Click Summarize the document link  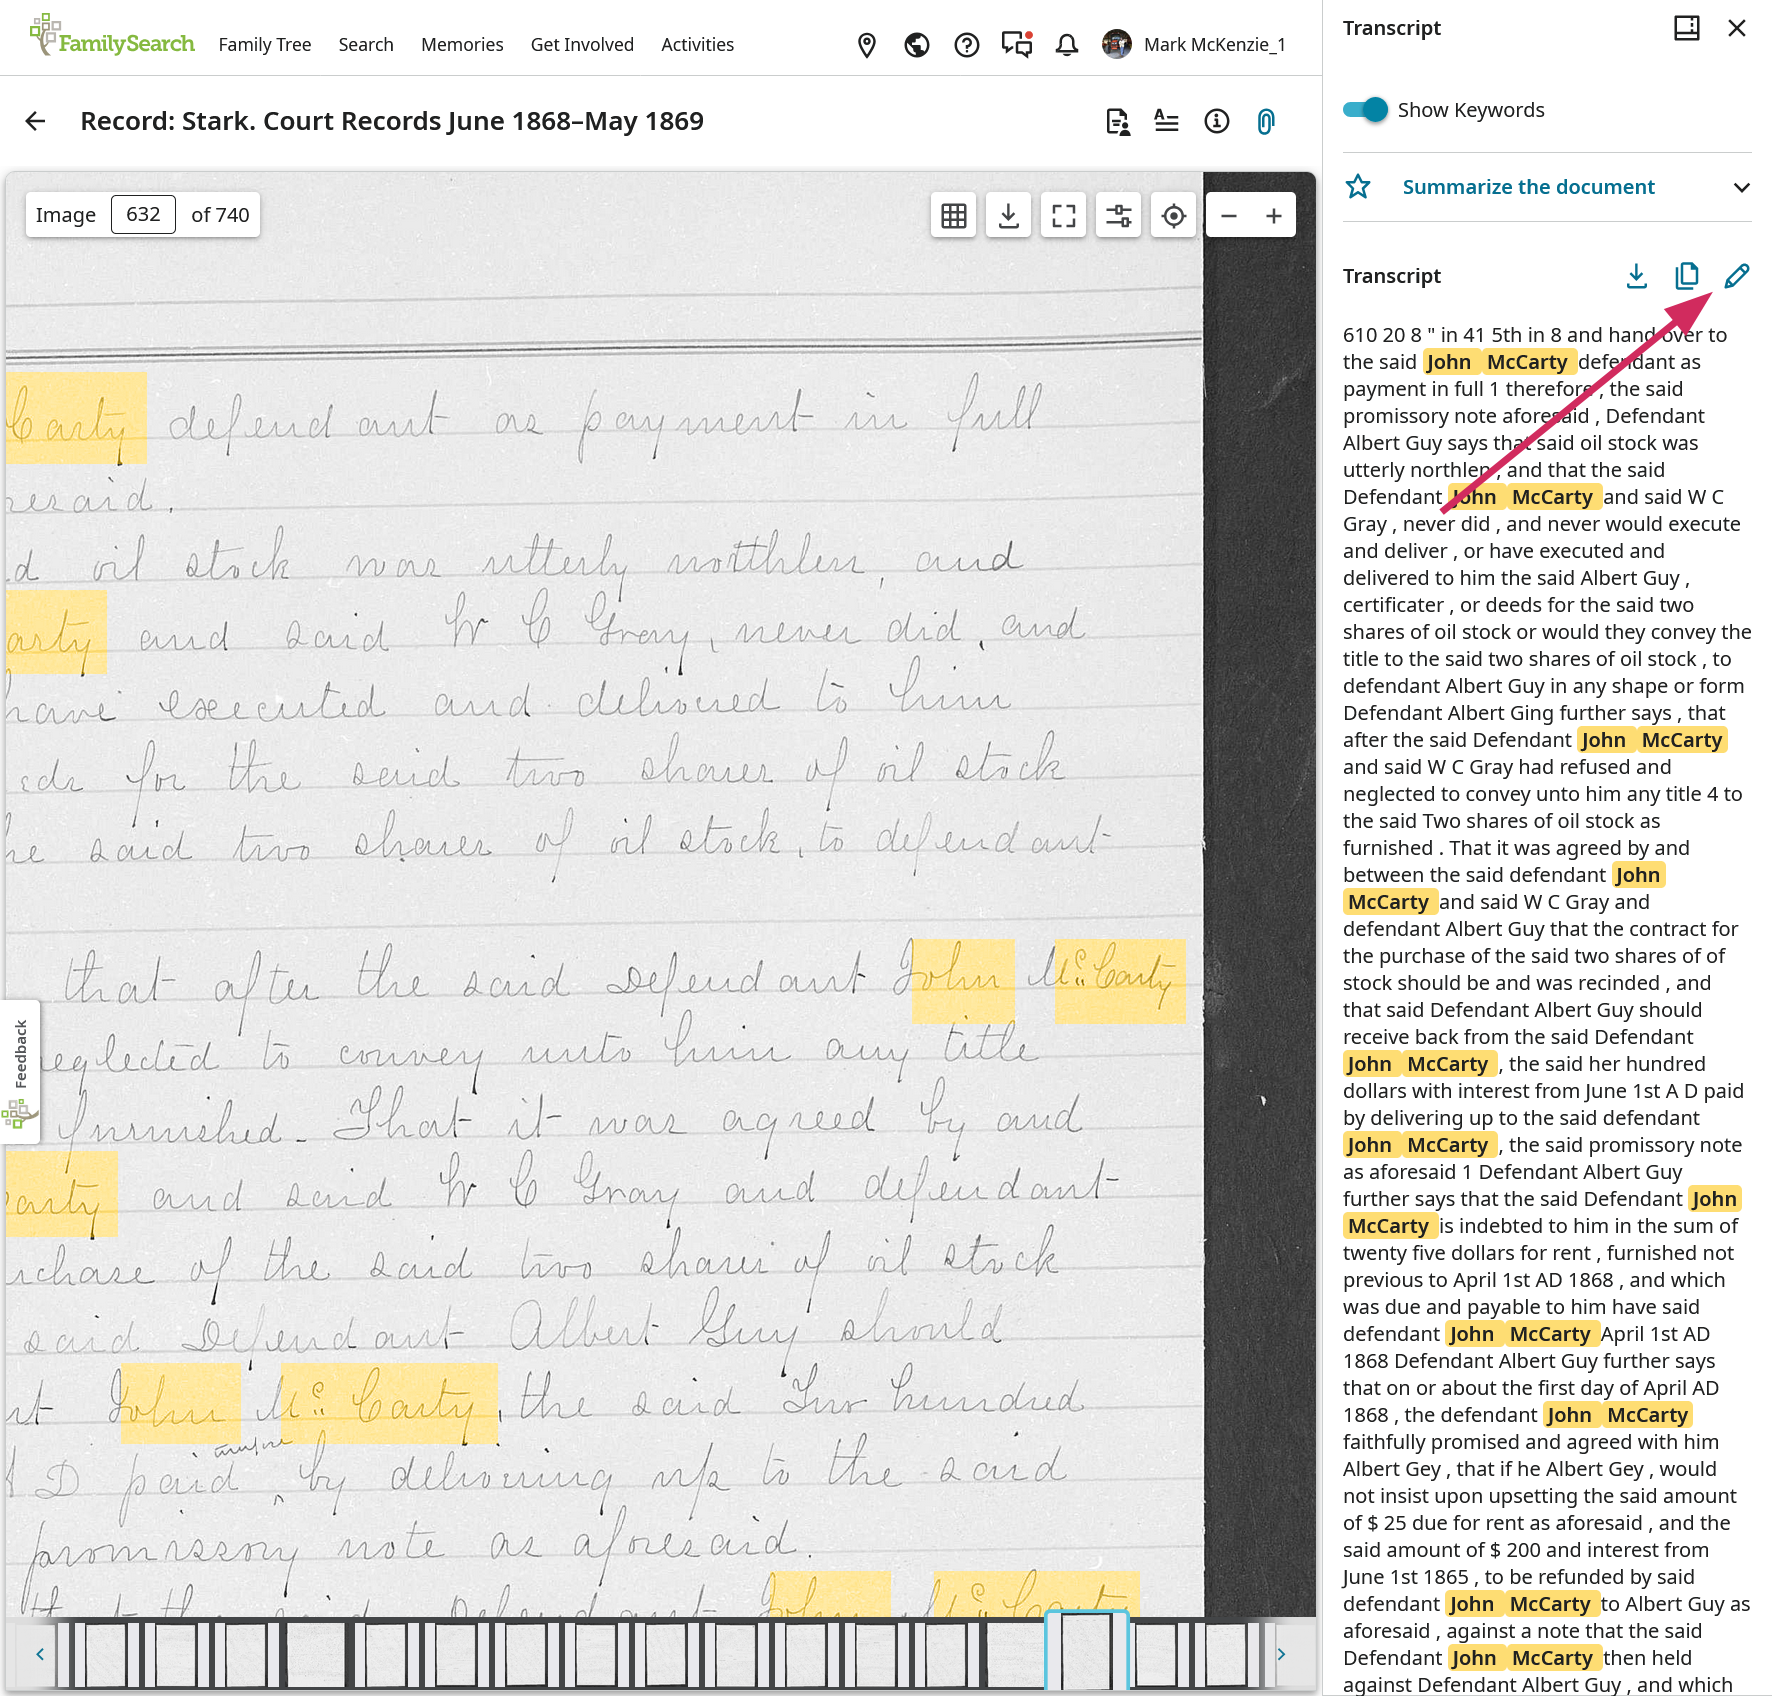point(1528,187)
